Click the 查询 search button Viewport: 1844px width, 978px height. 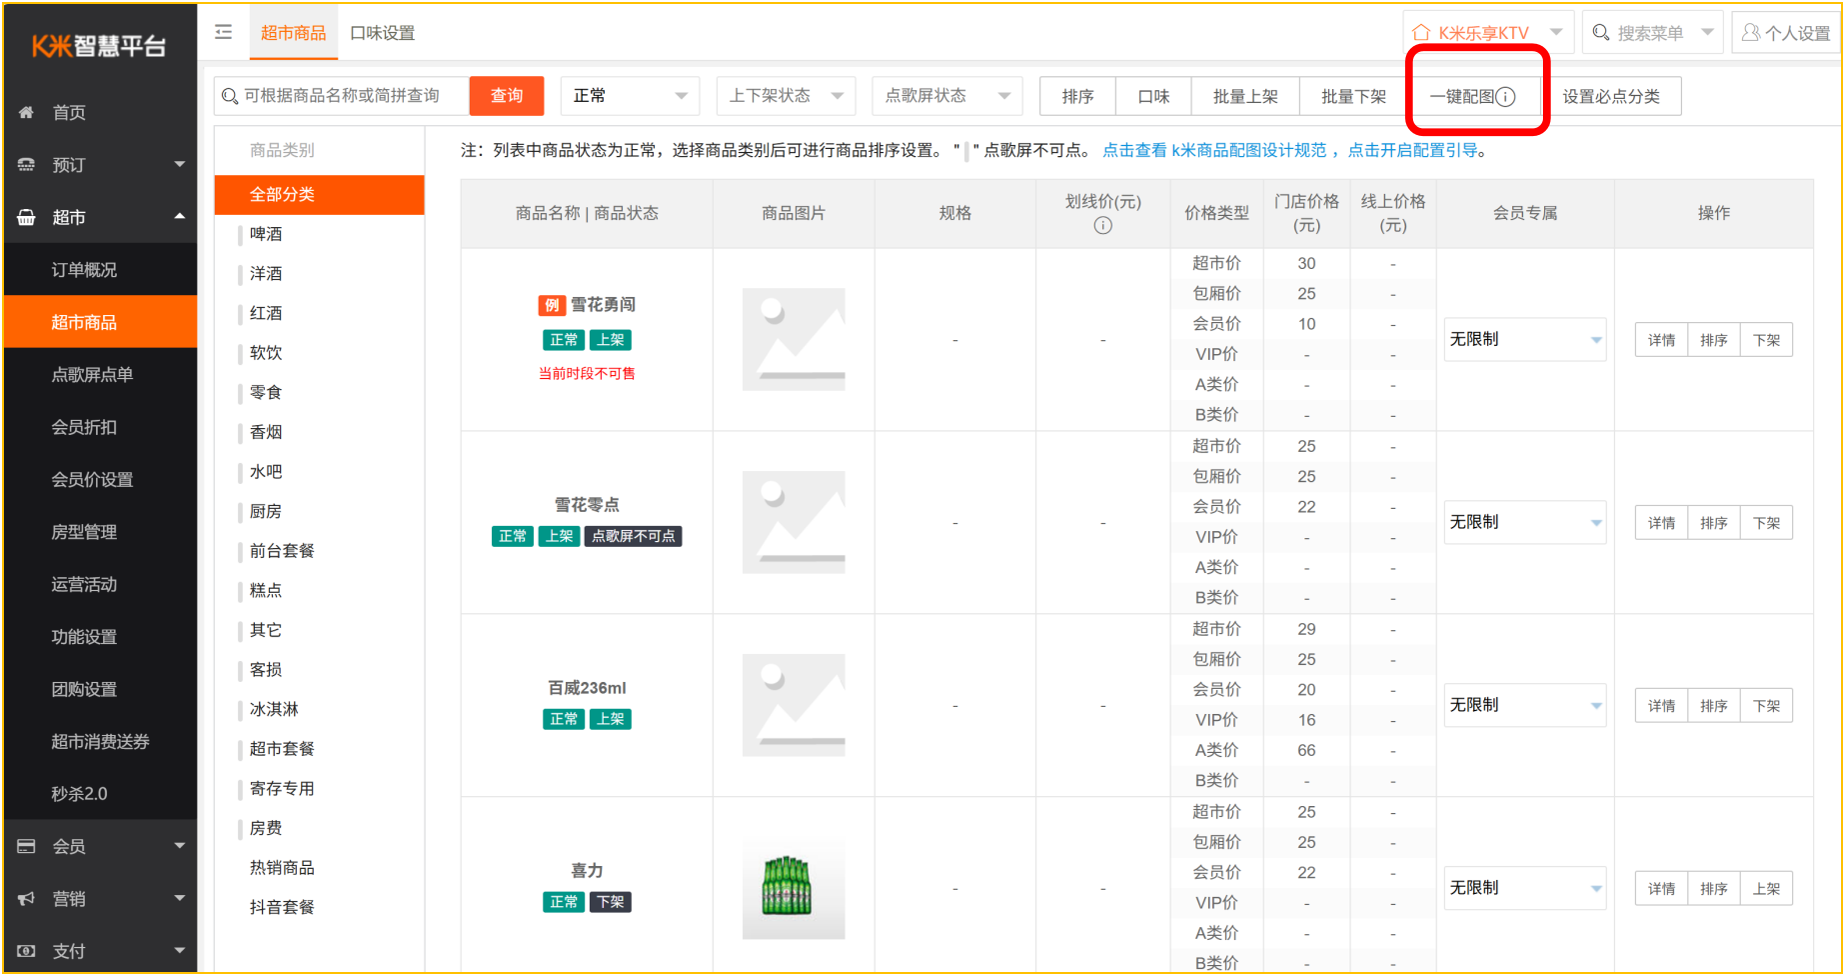506,95
